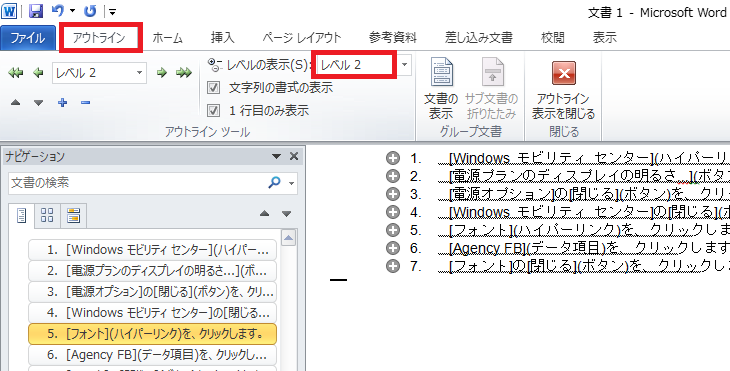
Task: Open the 表示 tab
Action: point(605,38)
